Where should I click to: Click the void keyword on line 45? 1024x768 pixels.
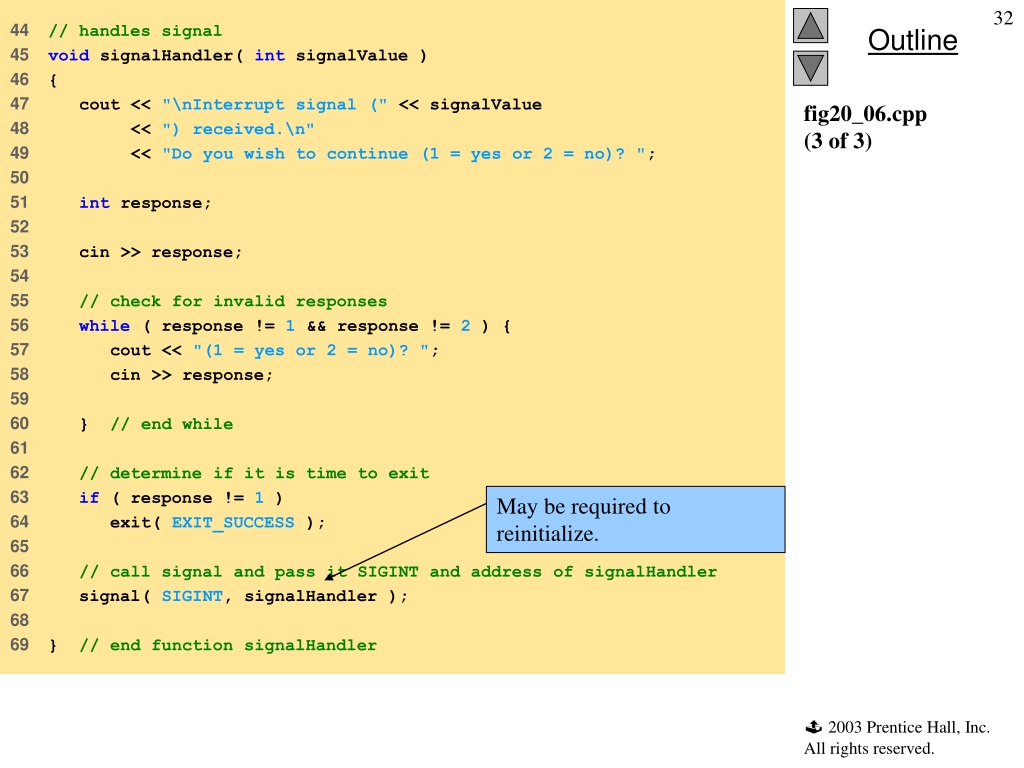(x=69, y=56)
